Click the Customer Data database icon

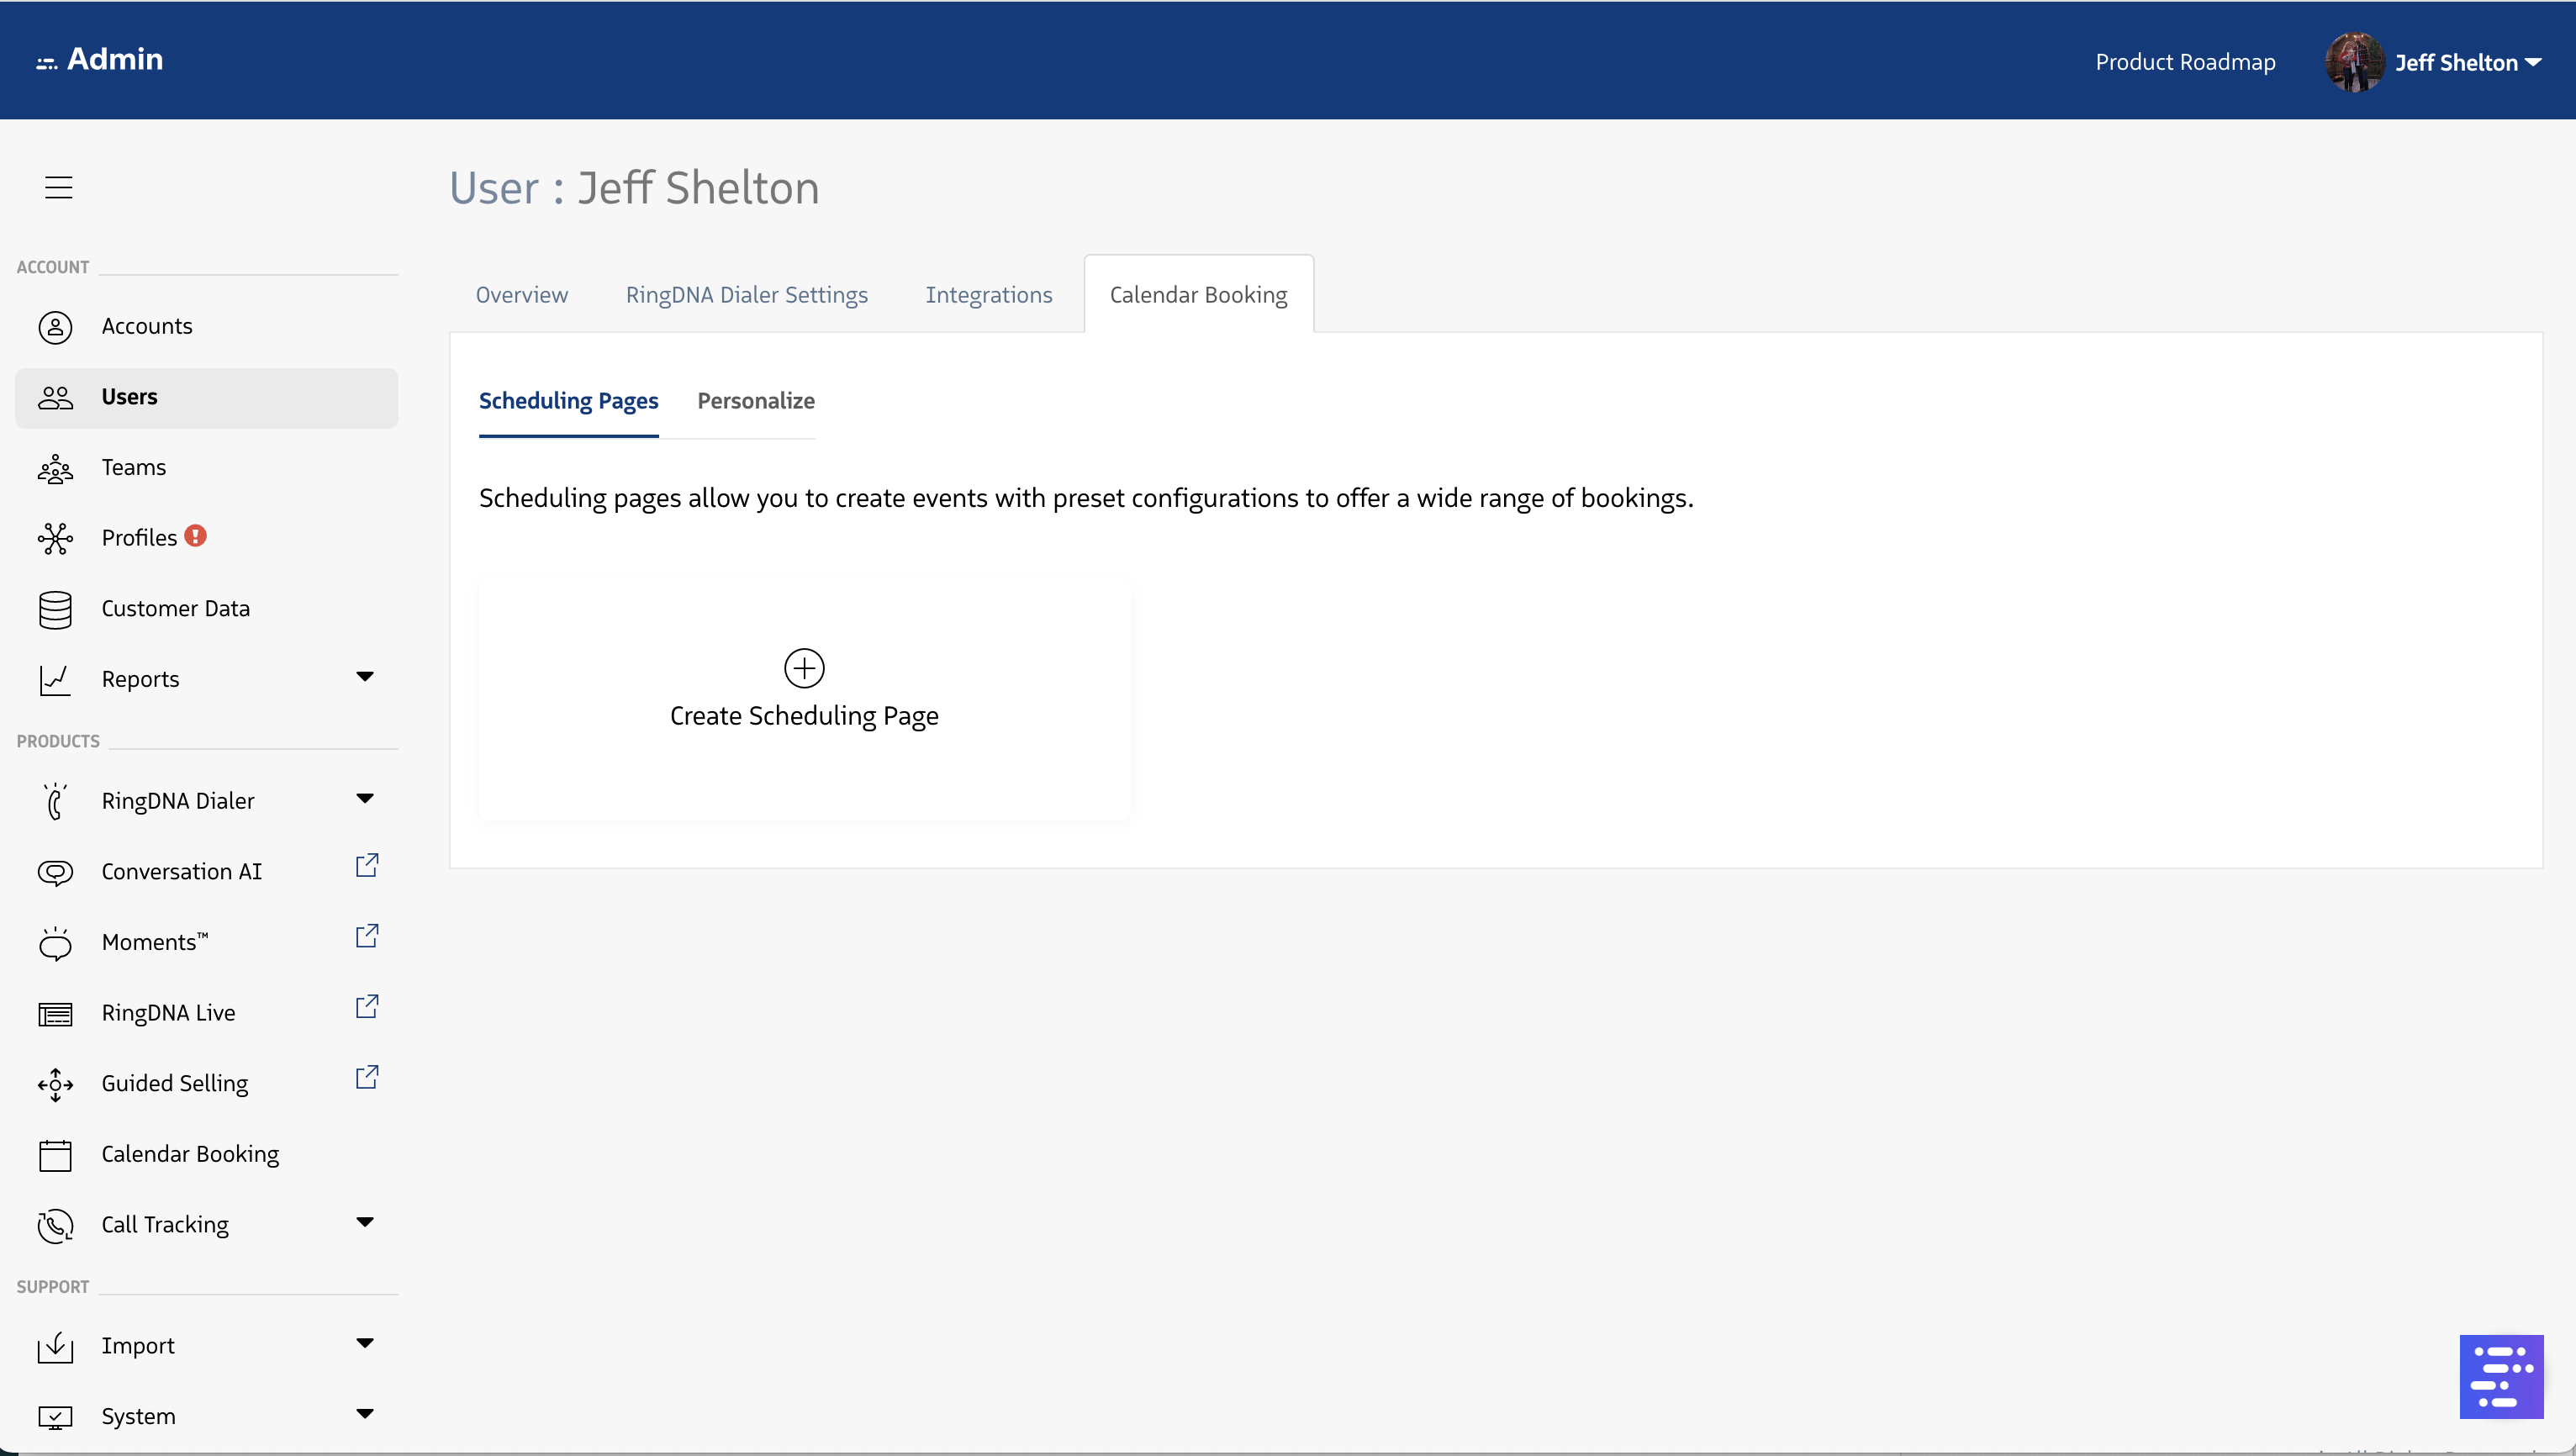pyautogui.click(x=55, y=609)
